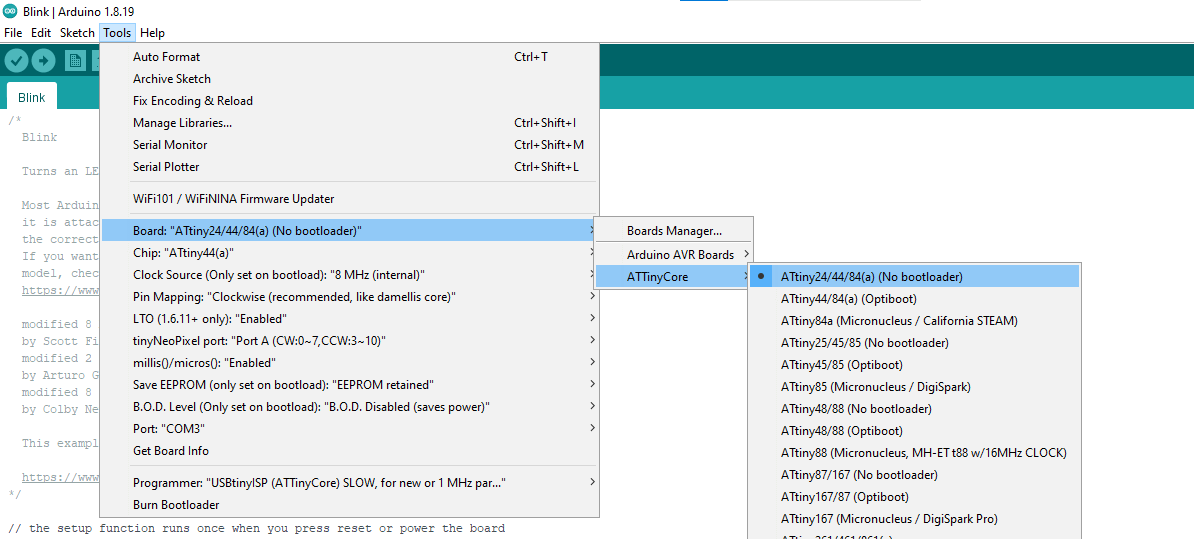Choose Auto Format from Tools menu
The image size is (1194, 539).
pyautogui.click(x=350, y=56)
